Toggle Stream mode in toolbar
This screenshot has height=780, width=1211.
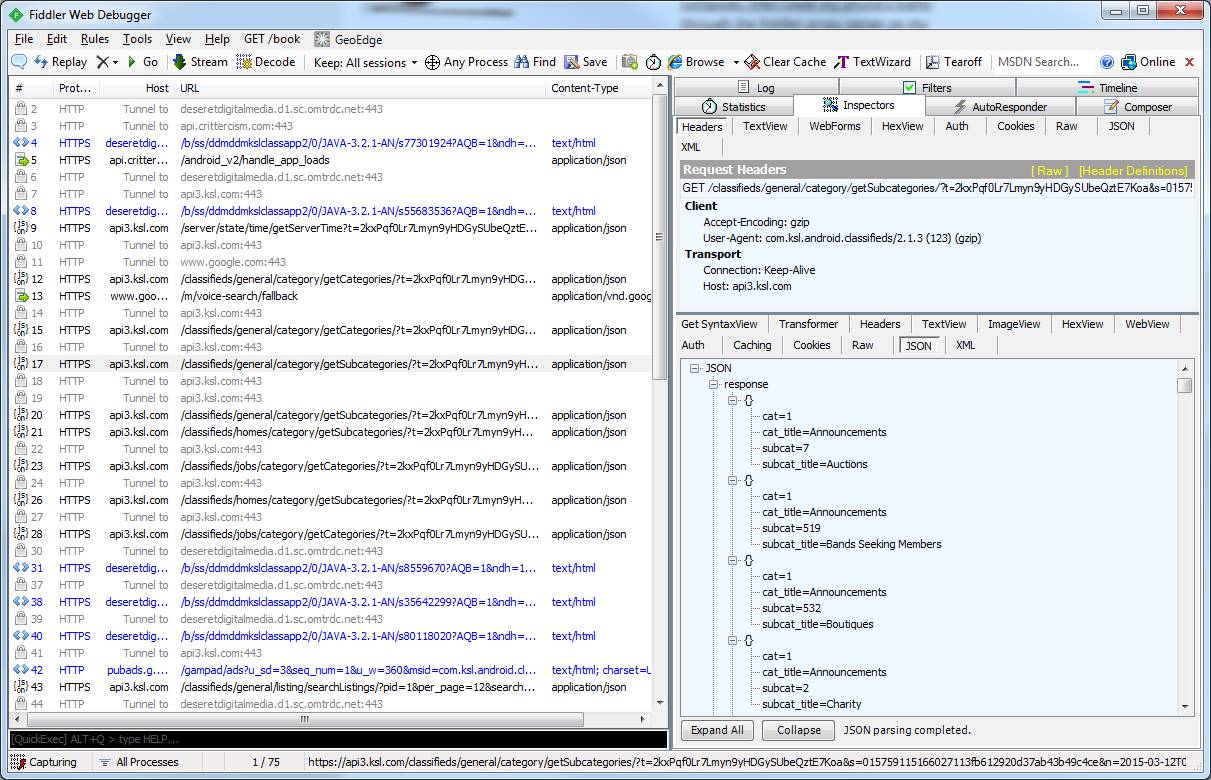click(x=200, y=62)
